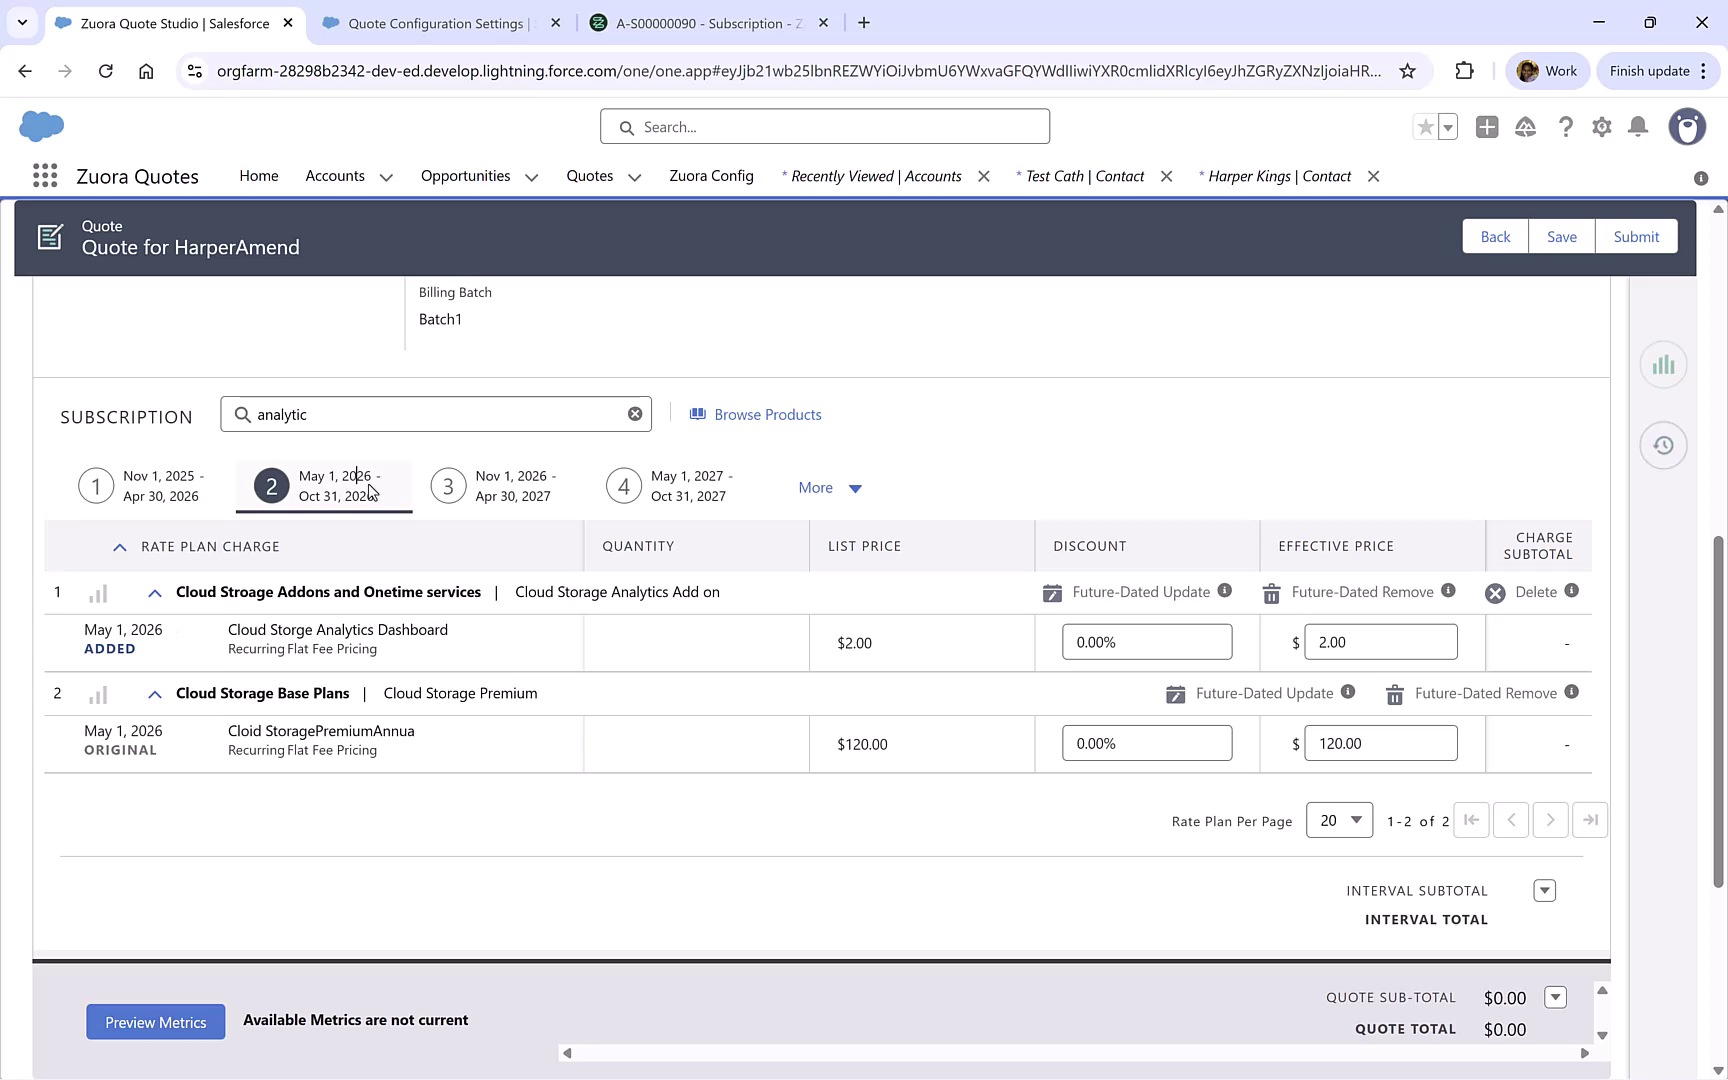Select interval 1 dated Nov 1, 2025

(x=95, y=485)
